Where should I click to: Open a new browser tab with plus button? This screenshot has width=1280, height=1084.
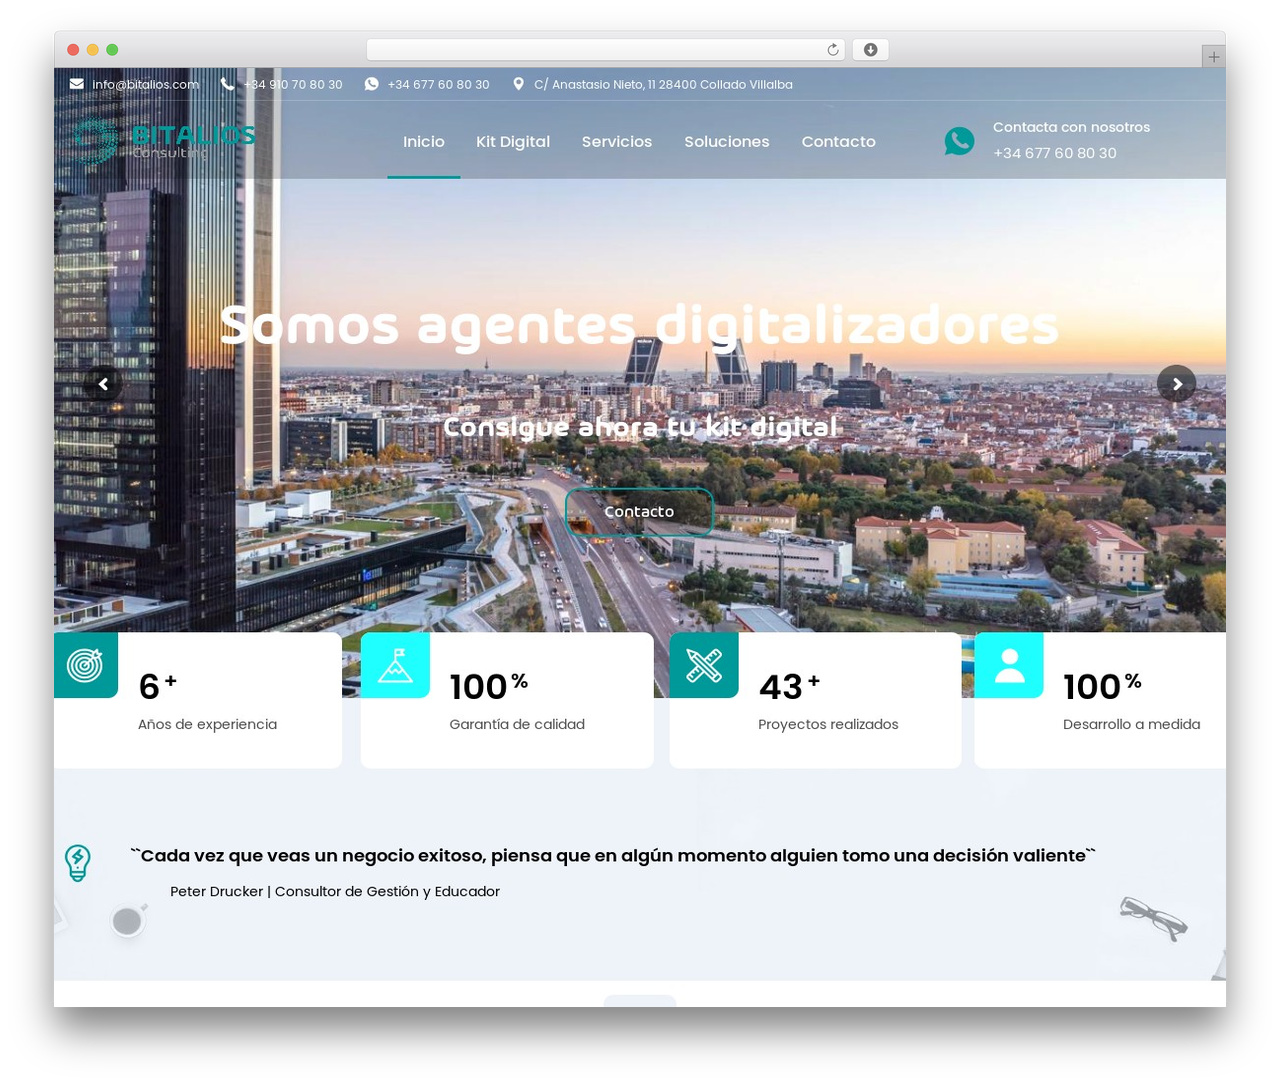1213,57
